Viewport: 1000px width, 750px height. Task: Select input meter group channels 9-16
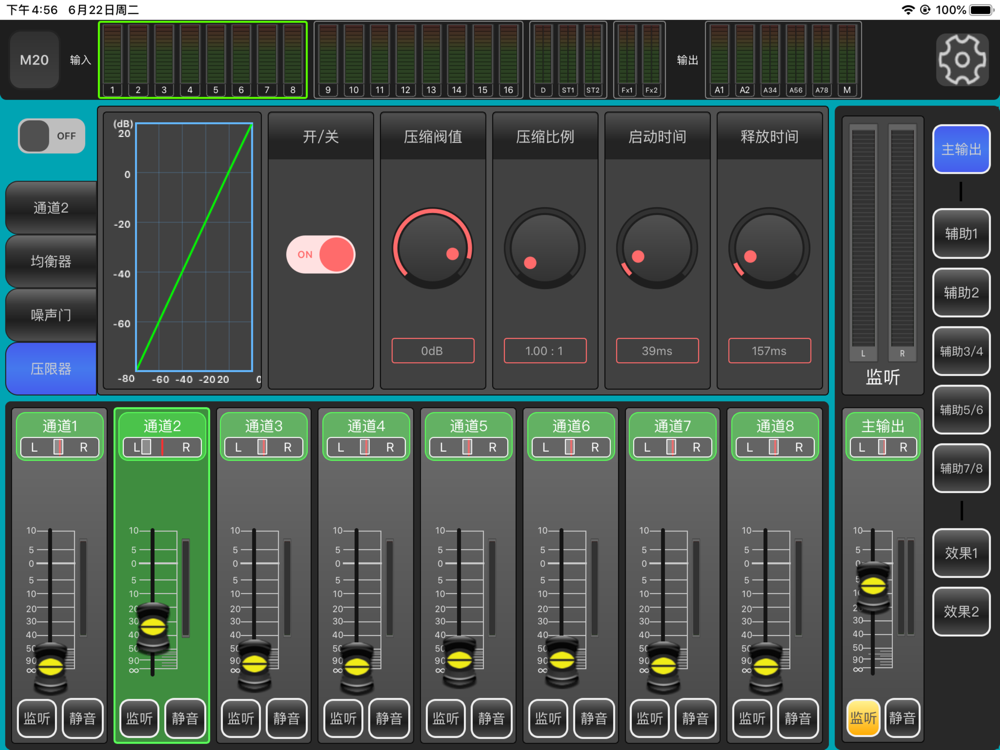click(418, 60)
